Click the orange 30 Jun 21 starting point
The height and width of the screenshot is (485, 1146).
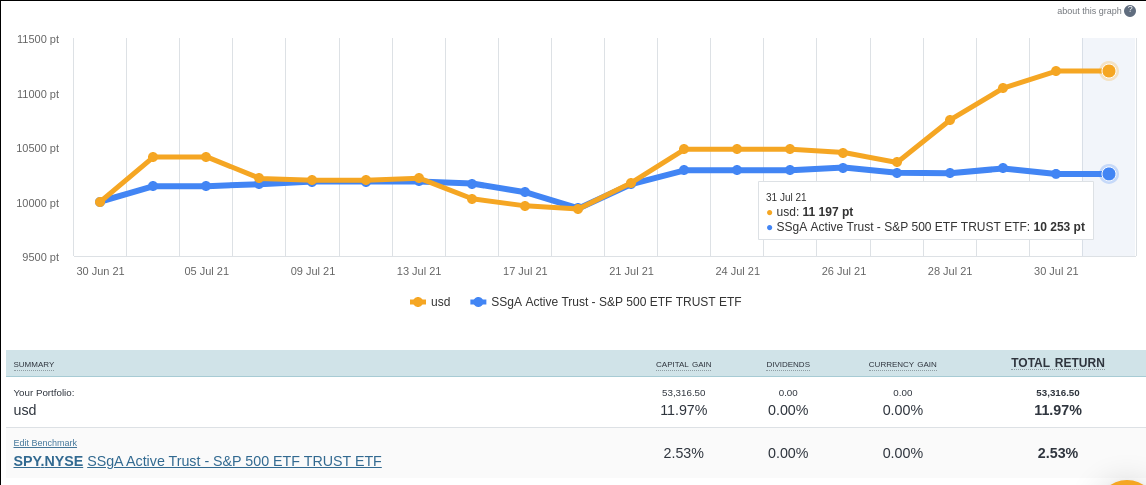point(100,202)
